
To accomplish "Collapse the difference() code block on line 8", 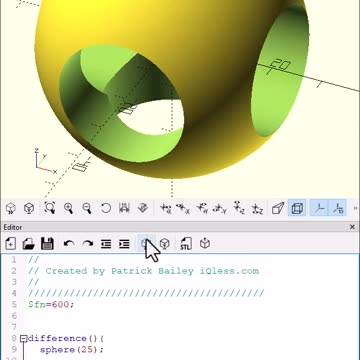I will (23, 339).
